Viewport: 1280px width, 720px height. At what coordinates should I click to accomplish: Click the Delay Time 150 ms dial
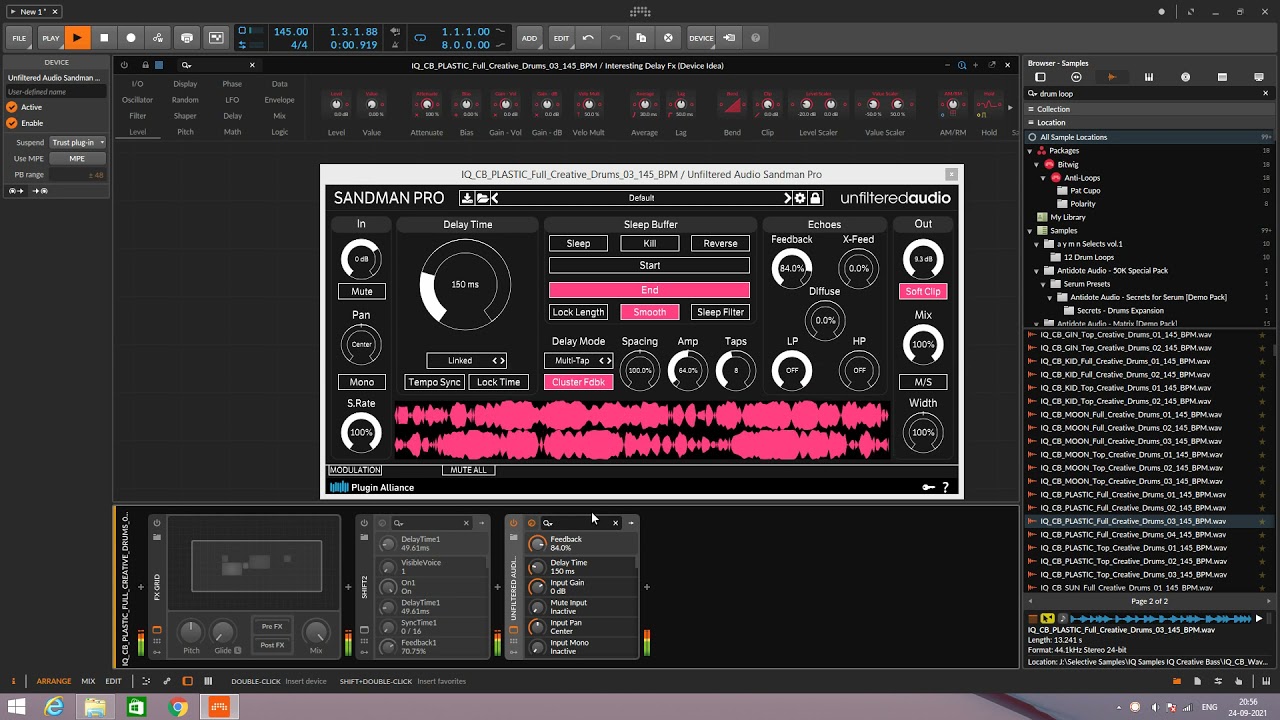click(x=465, y=285)
